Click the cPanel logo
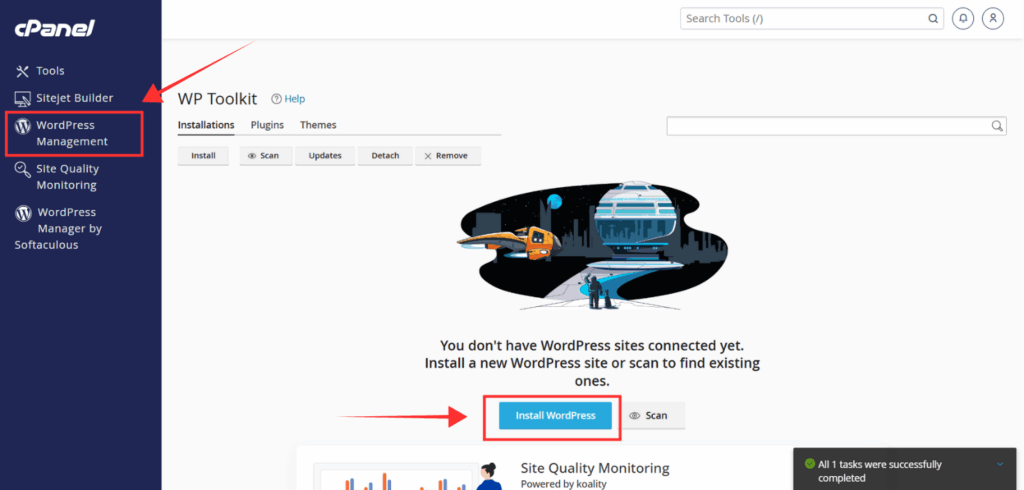 [x=55, y=27]
